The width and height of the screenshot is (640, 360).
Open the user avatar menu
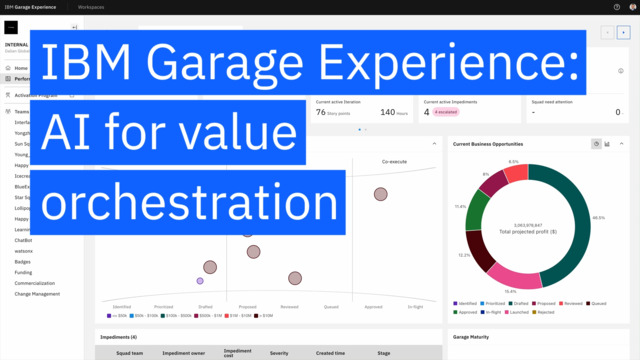633,7
